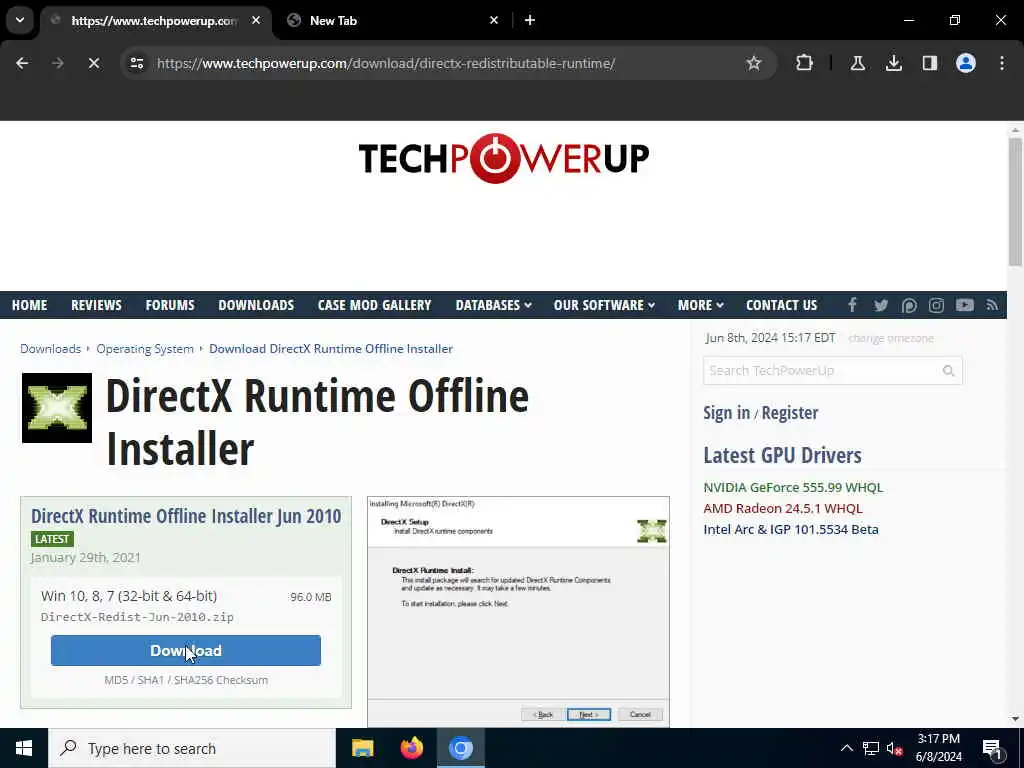The height and width of the screenshot is (768, 1024).
Task: Click the Register link
Action: (790, 413)
